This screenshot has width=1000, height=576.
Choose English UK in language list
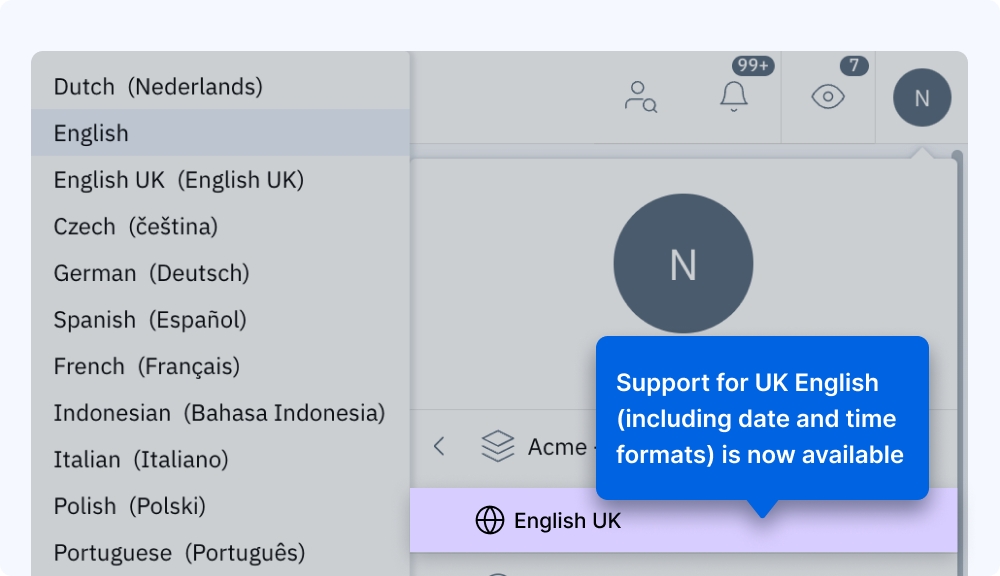[x=178, y=180]
